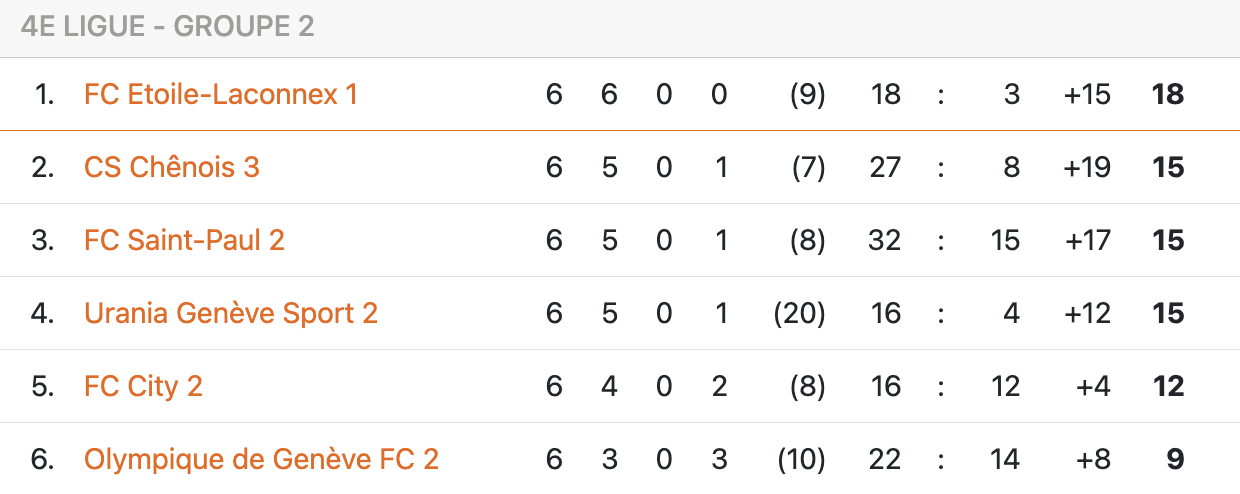Select the FC City 2 link
The width and height of the screenshot is (1240, 494).
click(143, 386)
